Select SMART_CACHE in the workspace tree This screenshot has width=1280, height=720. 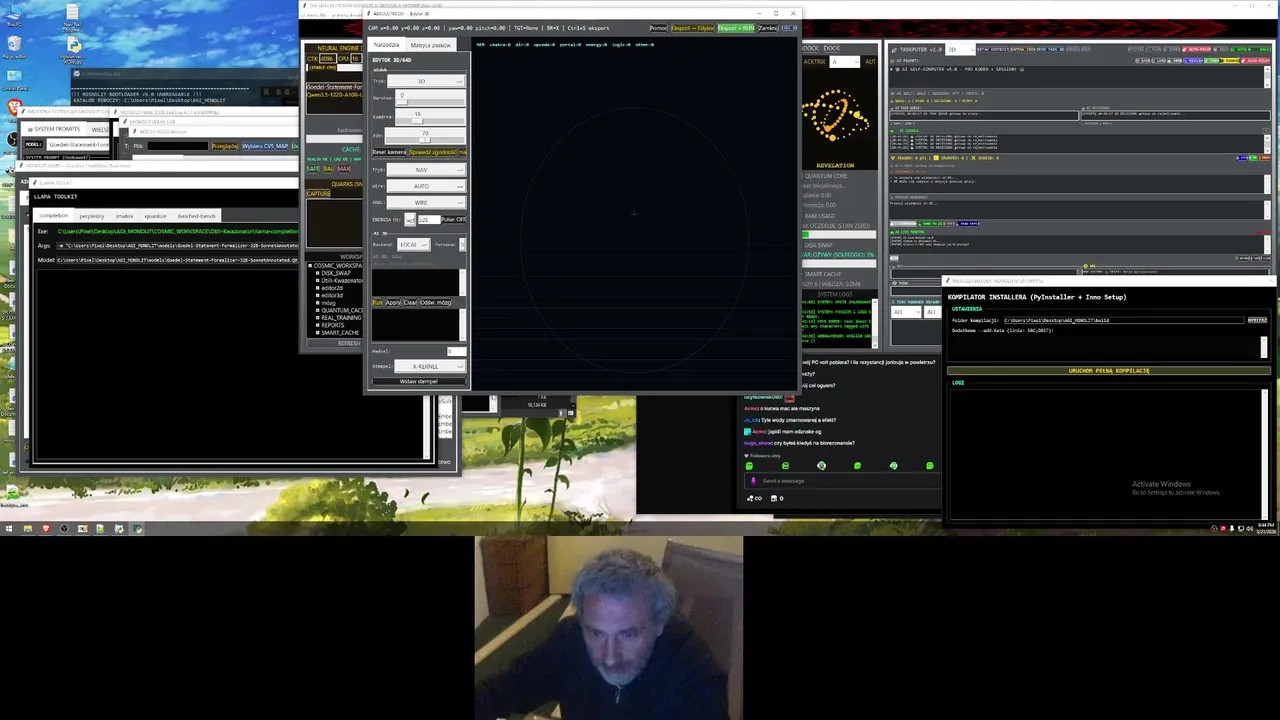click(x=340, y=333)
